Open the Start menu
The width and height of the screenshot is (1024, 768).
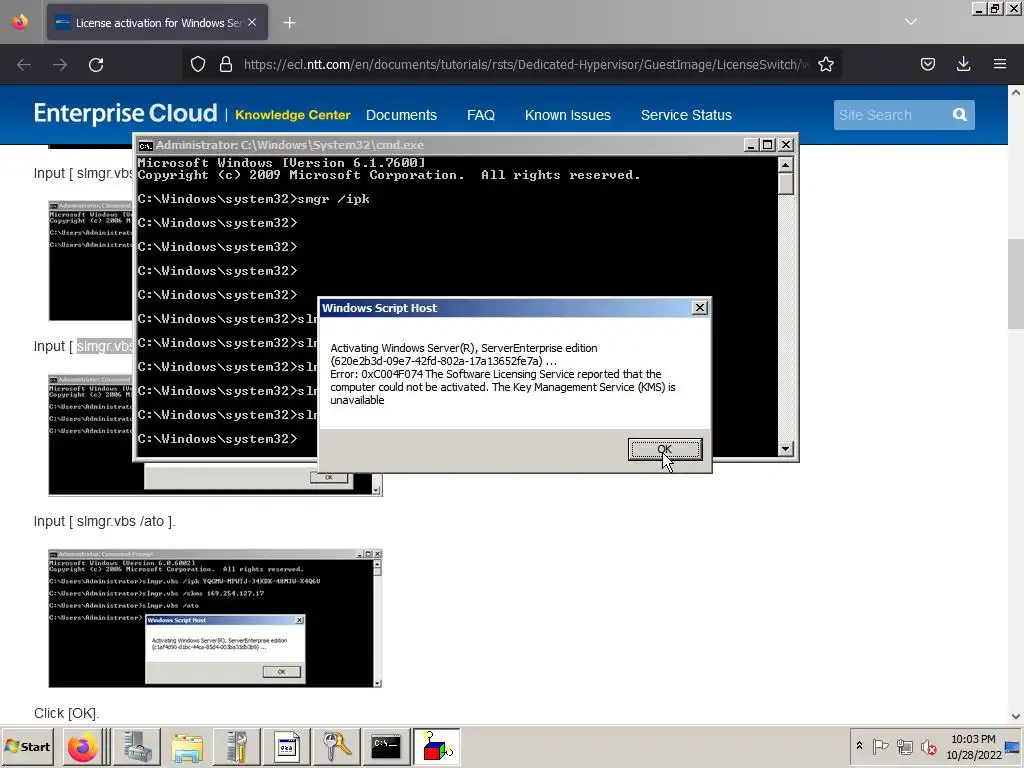[27, 746]
